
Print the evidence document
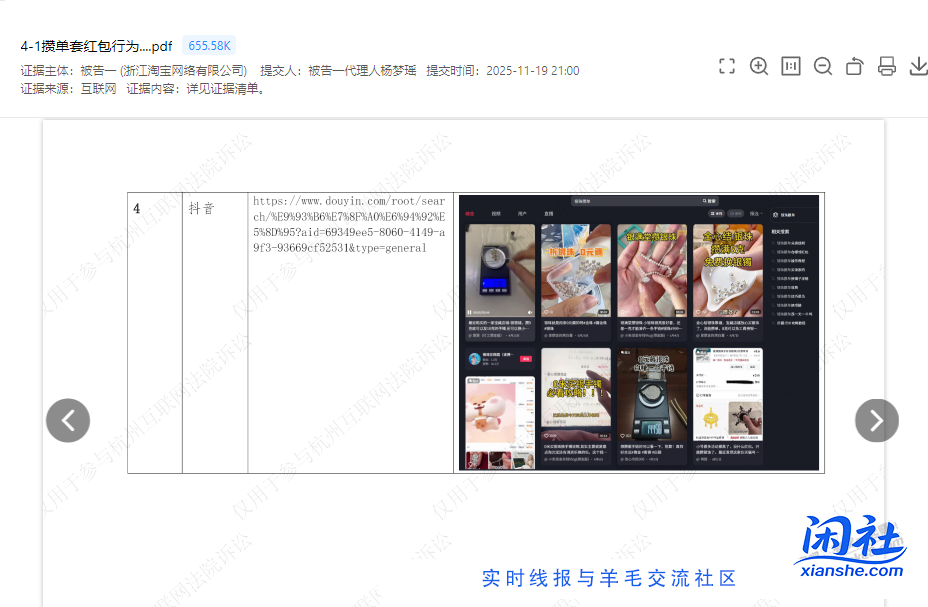(887, 66)
